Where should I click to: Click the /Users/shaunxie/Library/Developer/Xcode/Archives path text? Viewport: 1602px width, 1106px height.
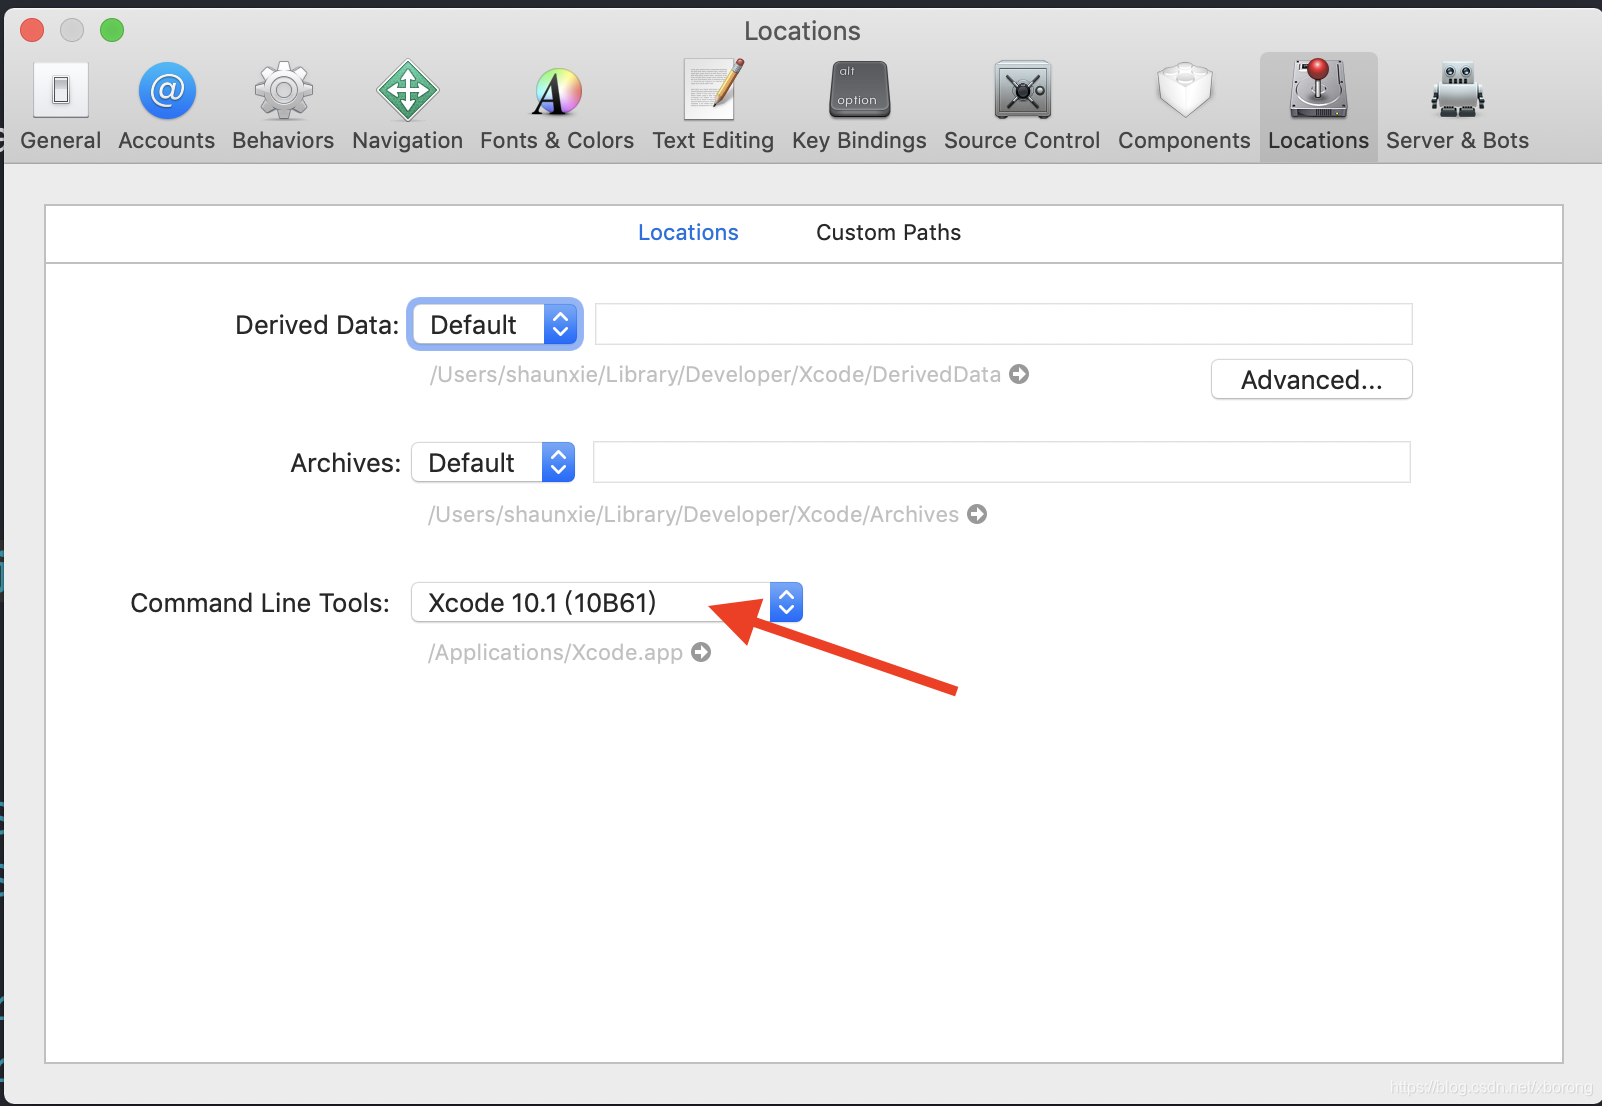[693, 514]
